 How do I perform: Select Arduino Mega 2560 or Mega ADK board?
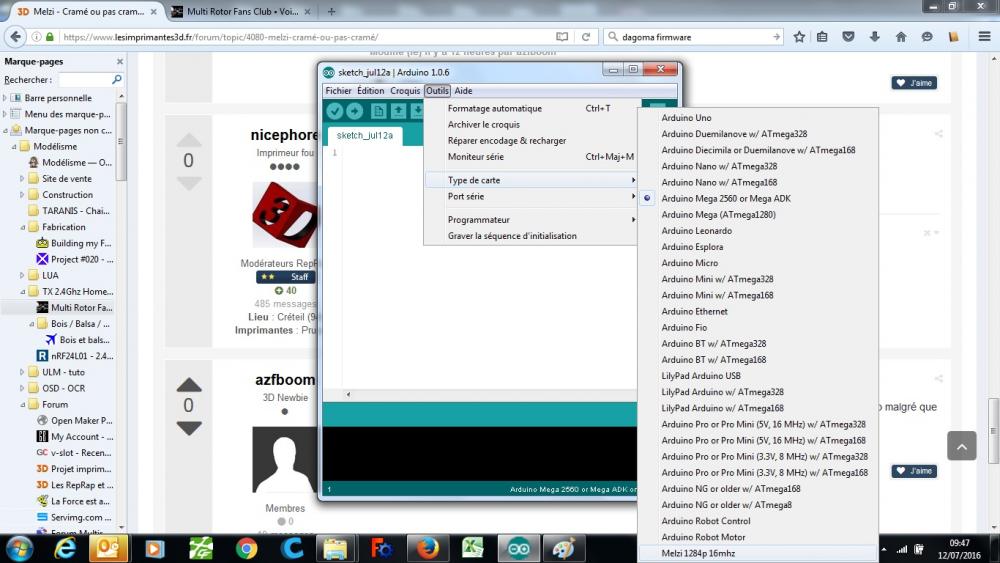pos(726,198)
